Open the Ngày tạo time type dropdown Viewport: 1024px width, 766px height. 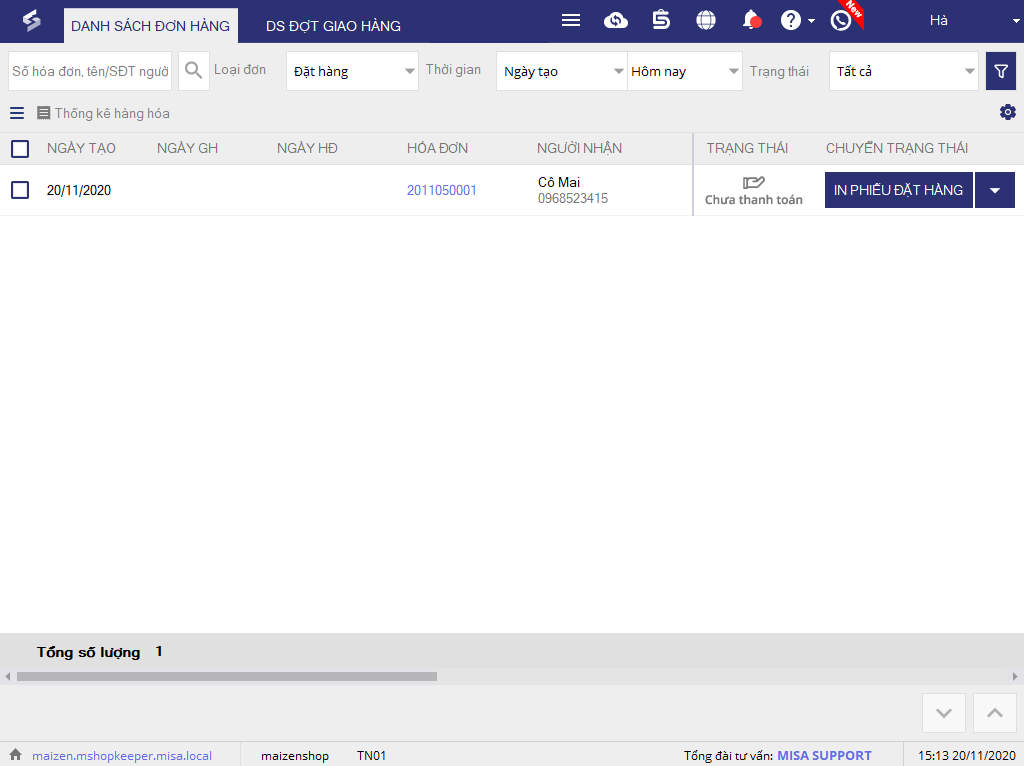coord(562,71)
